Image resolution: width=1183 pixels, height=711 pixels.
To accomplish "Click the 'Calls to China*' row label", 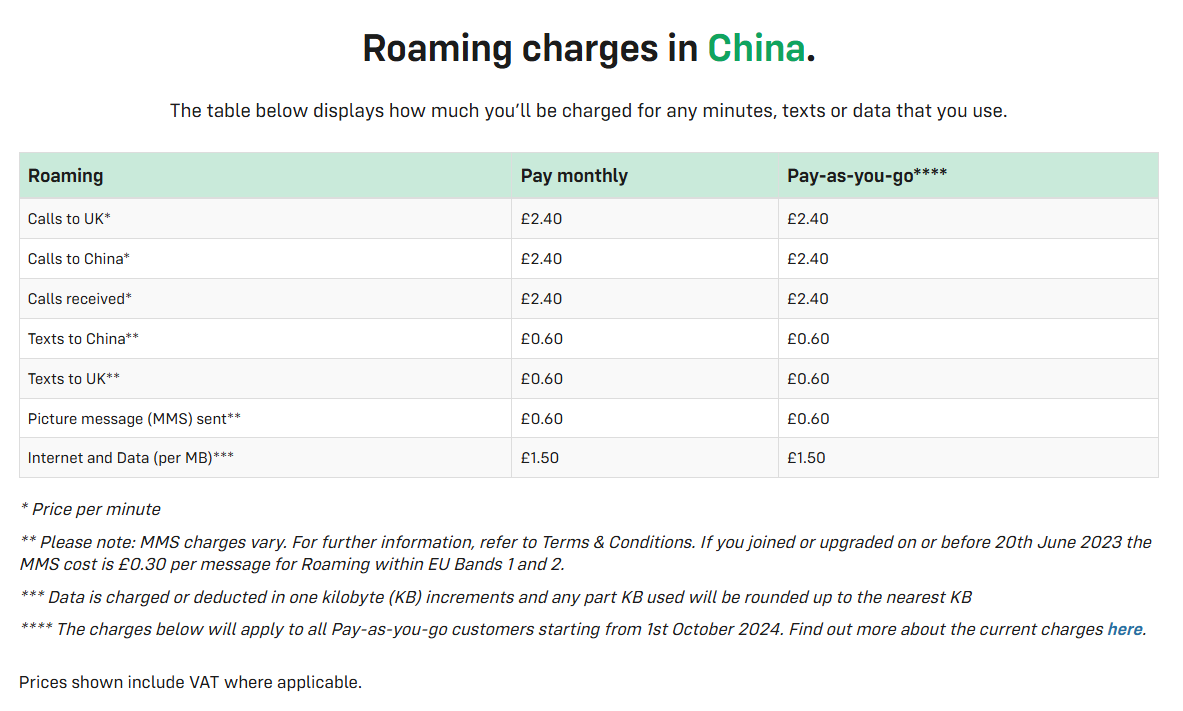I will pyautogui.click(x=78, y=259).
